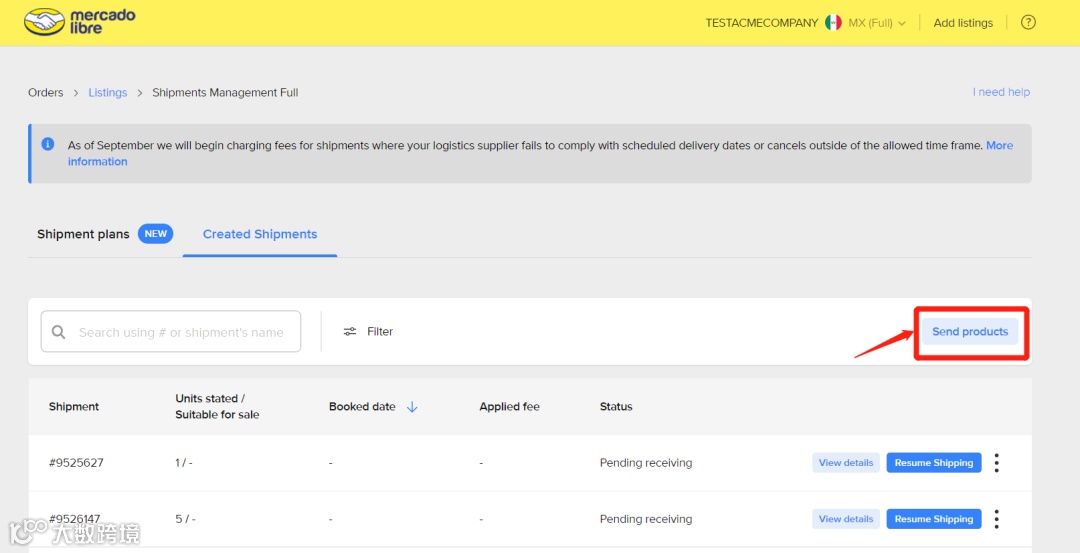Click the Booked date column header
The width and height of the screenshot is (1080, 553).
(362, 406)
